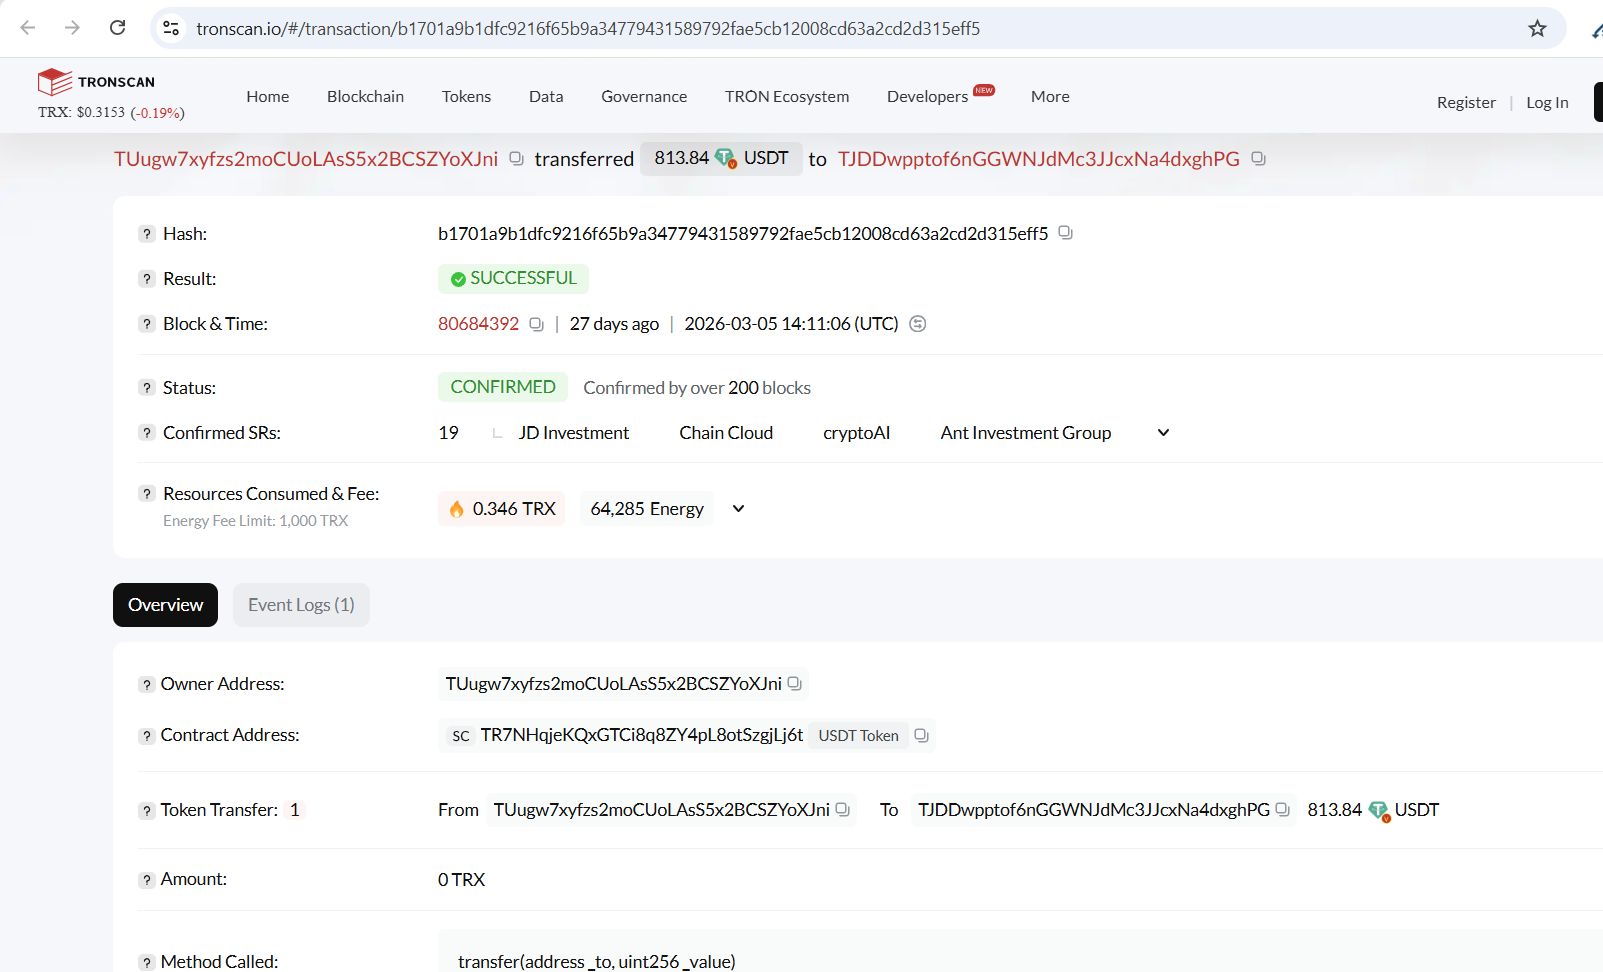Open the TR7NHqjeKQxGTCi8q8ZY4pL8otSzgjLj6t contract address
Image resolution: width=1603 pixels, height=972 pixels.
pyautogui.click(x=642, y=736)
